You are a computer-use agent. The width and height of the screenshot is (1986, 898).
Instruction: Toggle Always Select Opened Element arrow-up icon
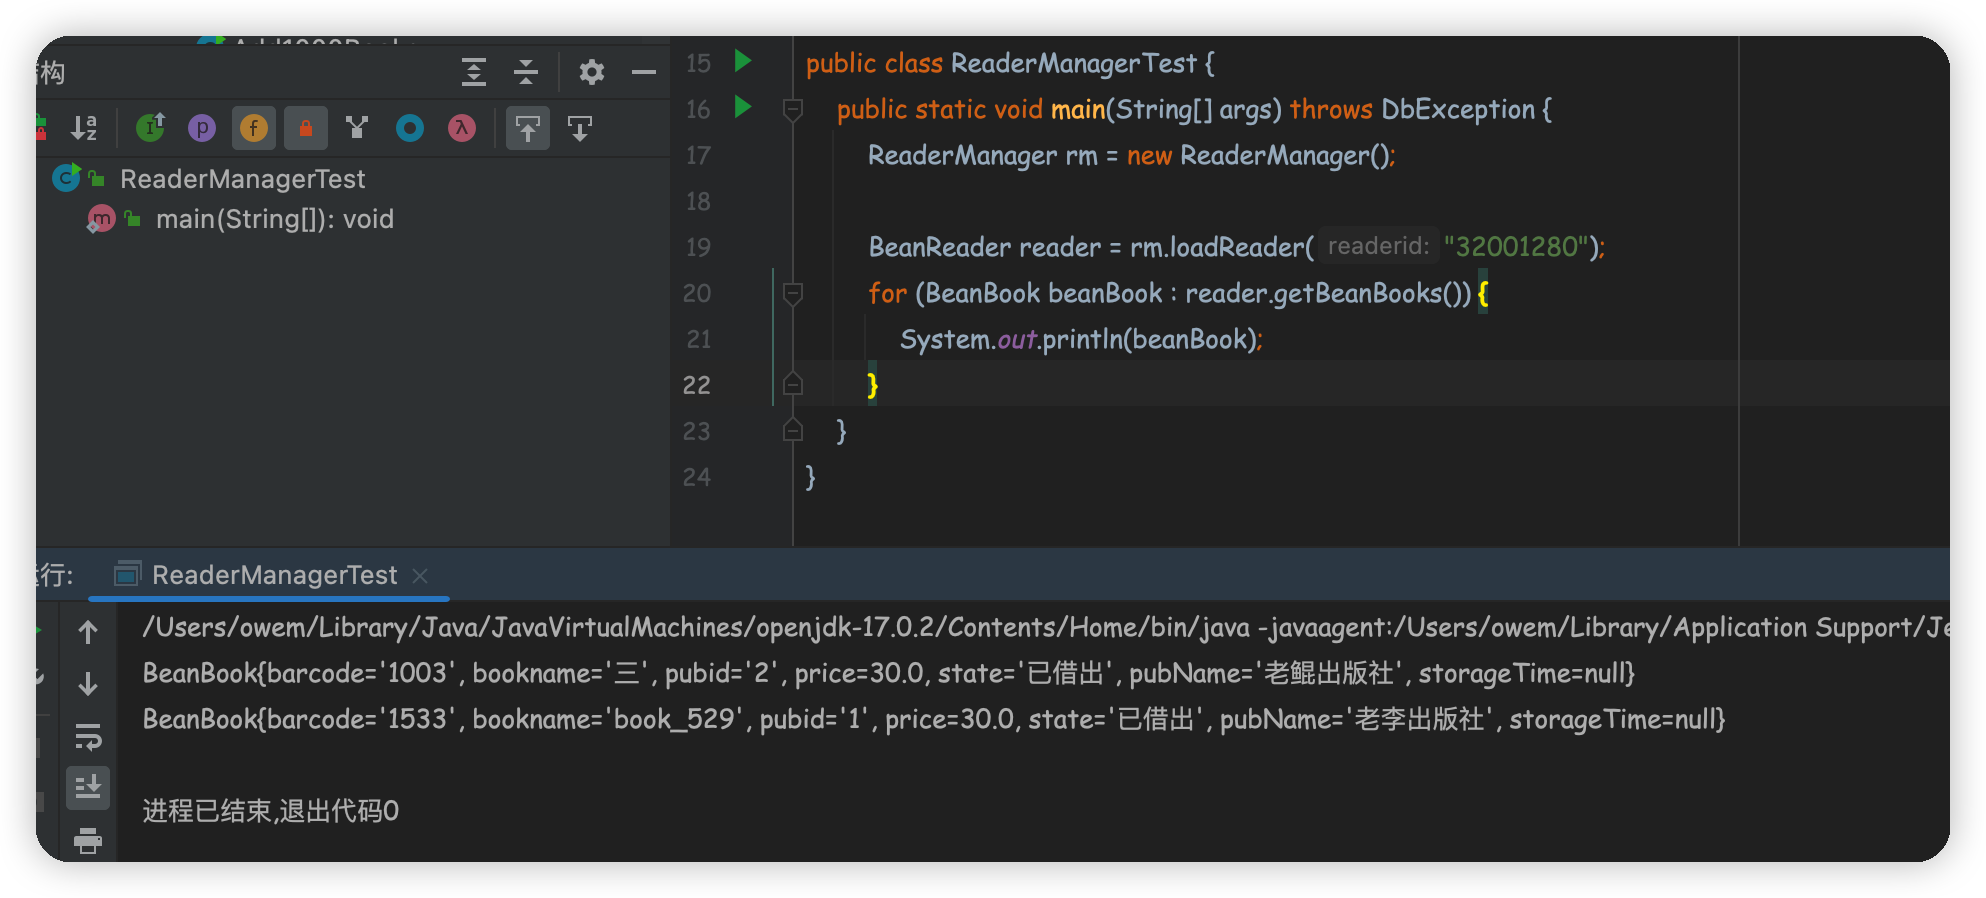528,128
